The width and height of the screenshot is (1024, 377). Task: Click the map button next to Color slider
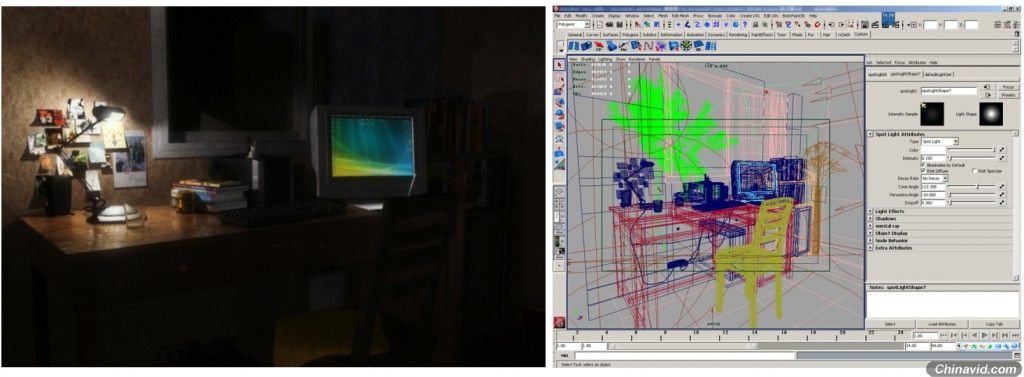pos(1002,150)
